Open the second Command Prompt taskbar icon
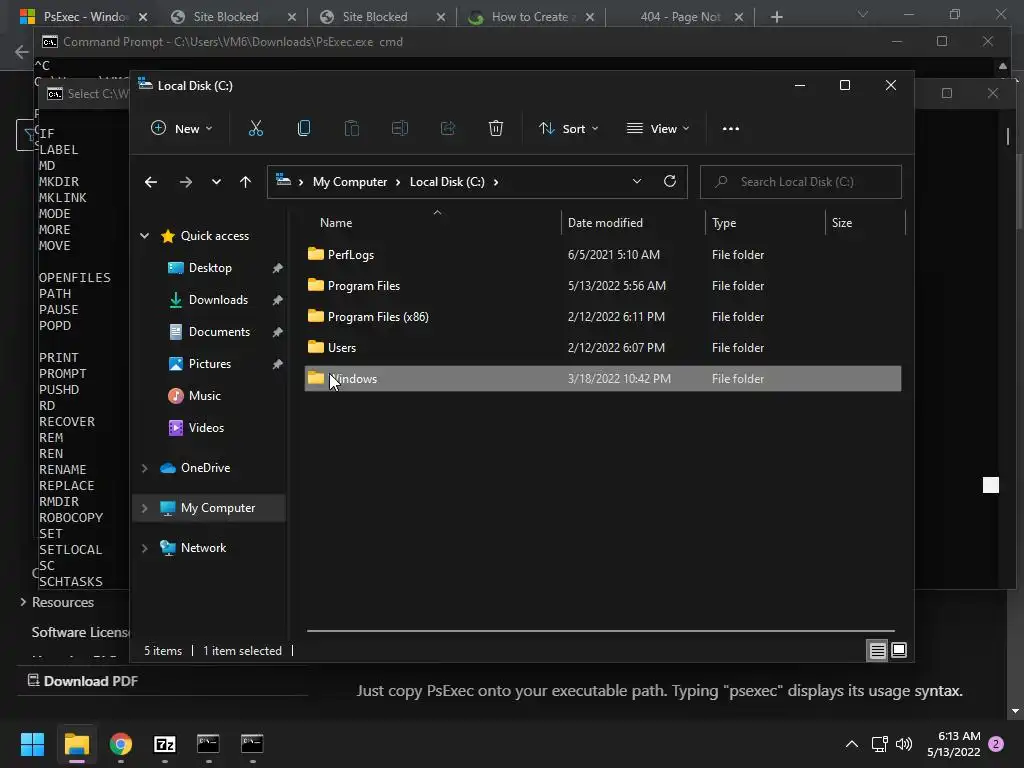 (x=252, y=744)
